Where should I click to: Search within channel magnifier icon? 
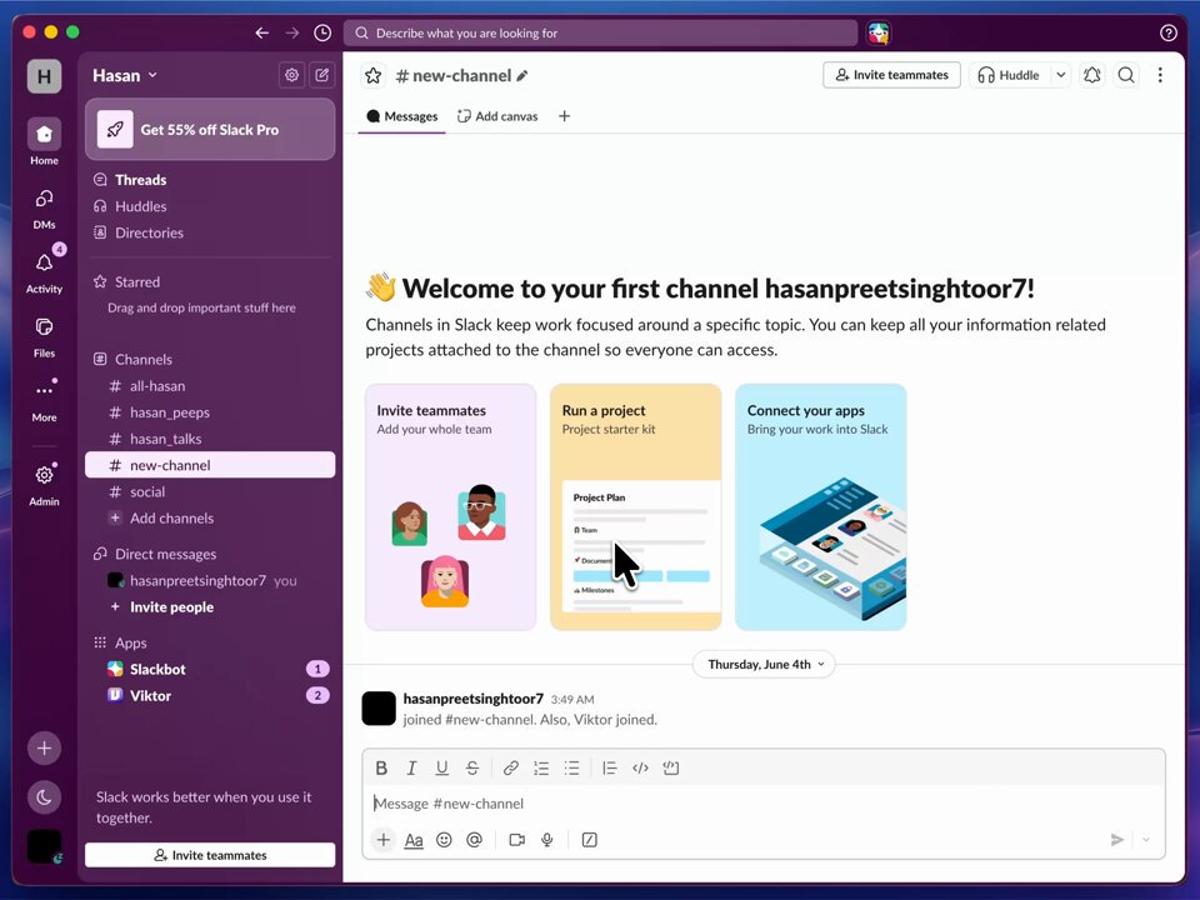[1126, 75]
